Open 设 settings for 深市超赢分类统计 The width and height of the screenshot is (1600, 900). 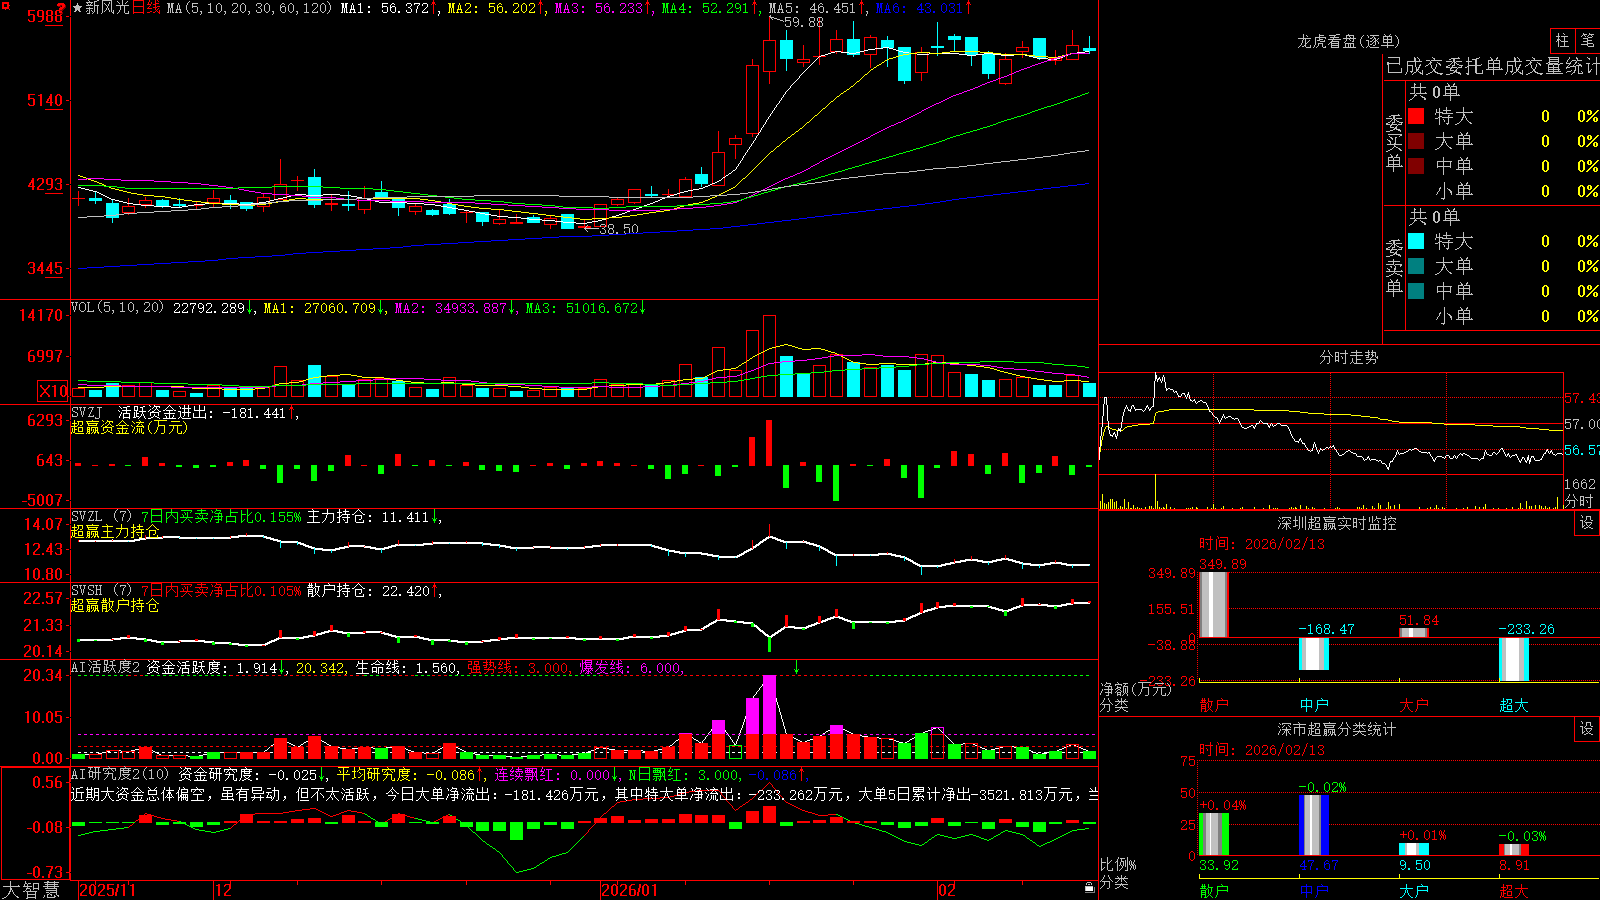click(x=1587, y=729)
